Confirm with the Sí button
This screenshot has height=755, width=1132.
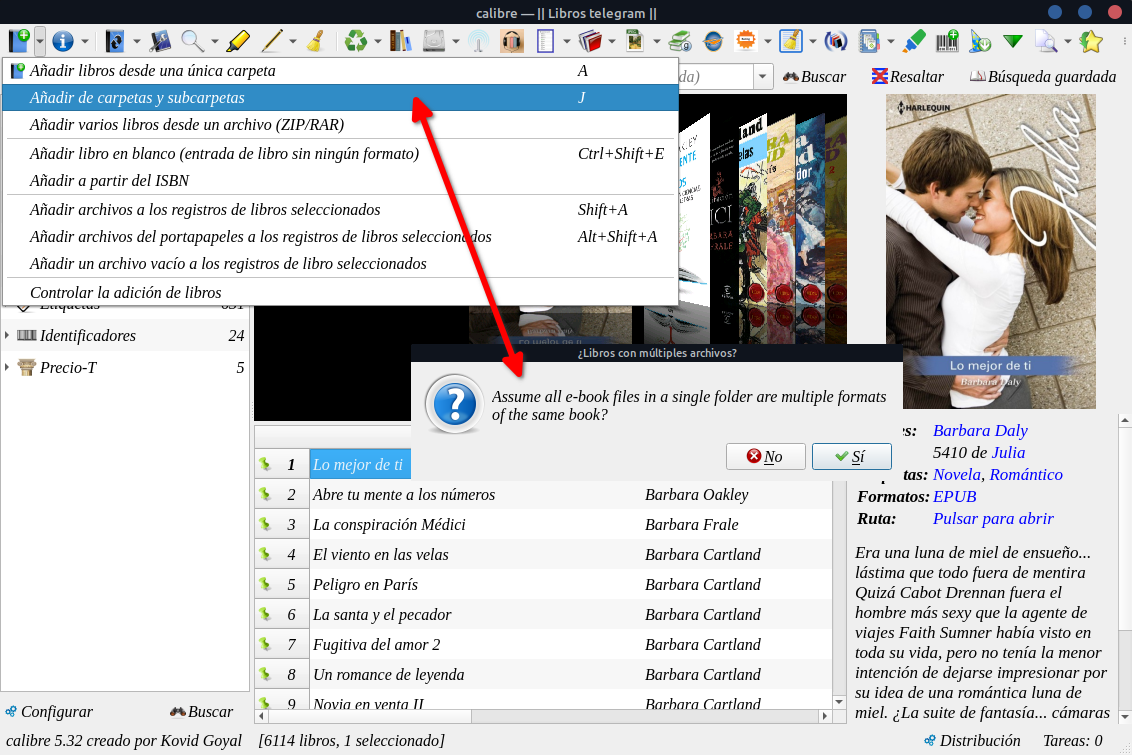pyautogui.click(x=851, y=456)
